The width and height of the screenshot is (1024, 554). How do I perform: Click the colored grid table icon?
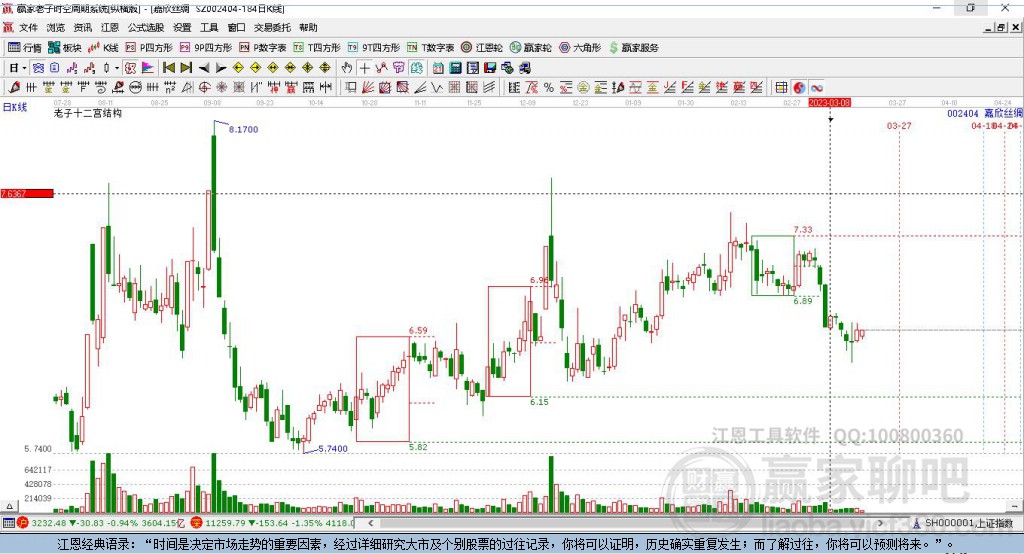coord(782,88)
